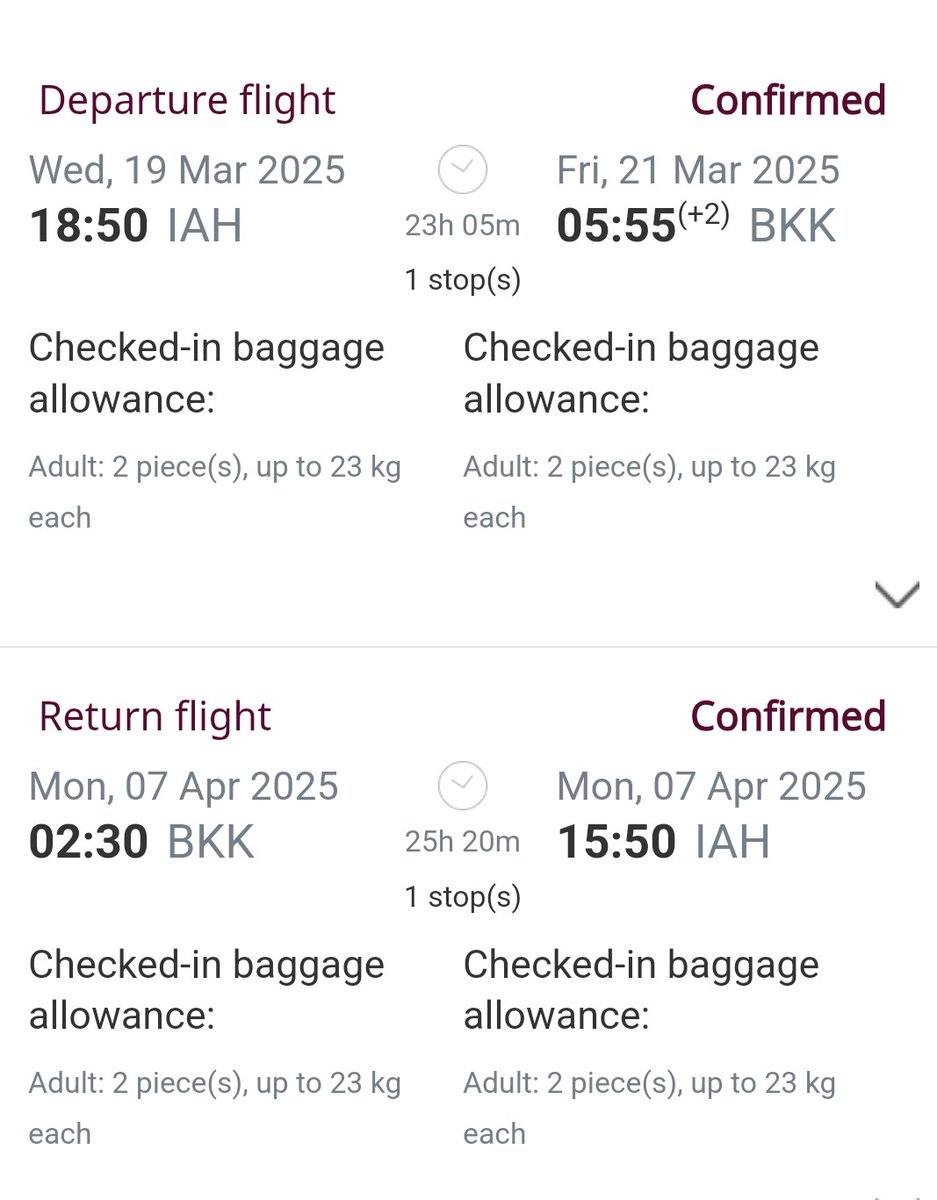The width and height of the screenshot is (937, 1200).
Task: Tap the 02:30 BKK return departure time
Action: (x=142, y=842)
